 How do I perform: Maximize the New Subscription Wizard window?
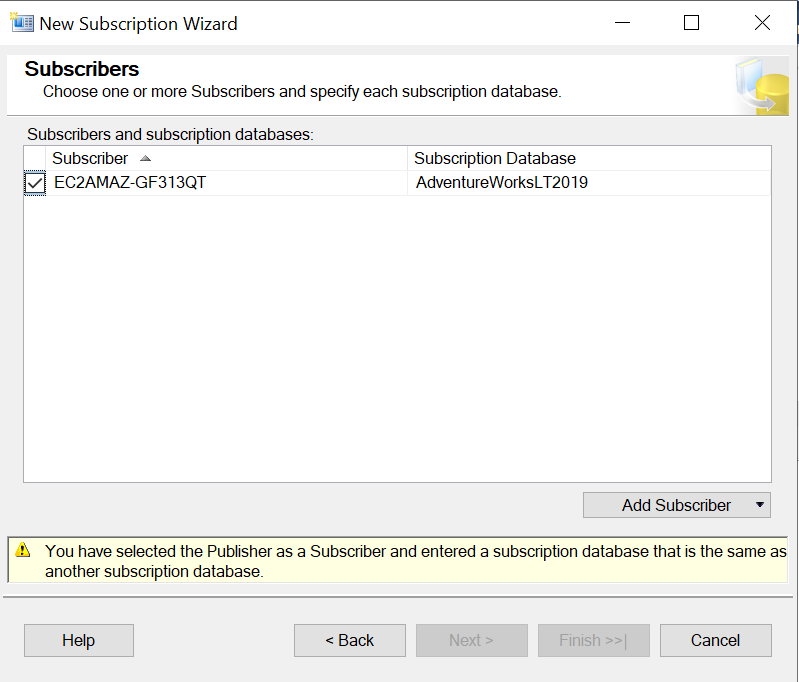click(691, 22)
